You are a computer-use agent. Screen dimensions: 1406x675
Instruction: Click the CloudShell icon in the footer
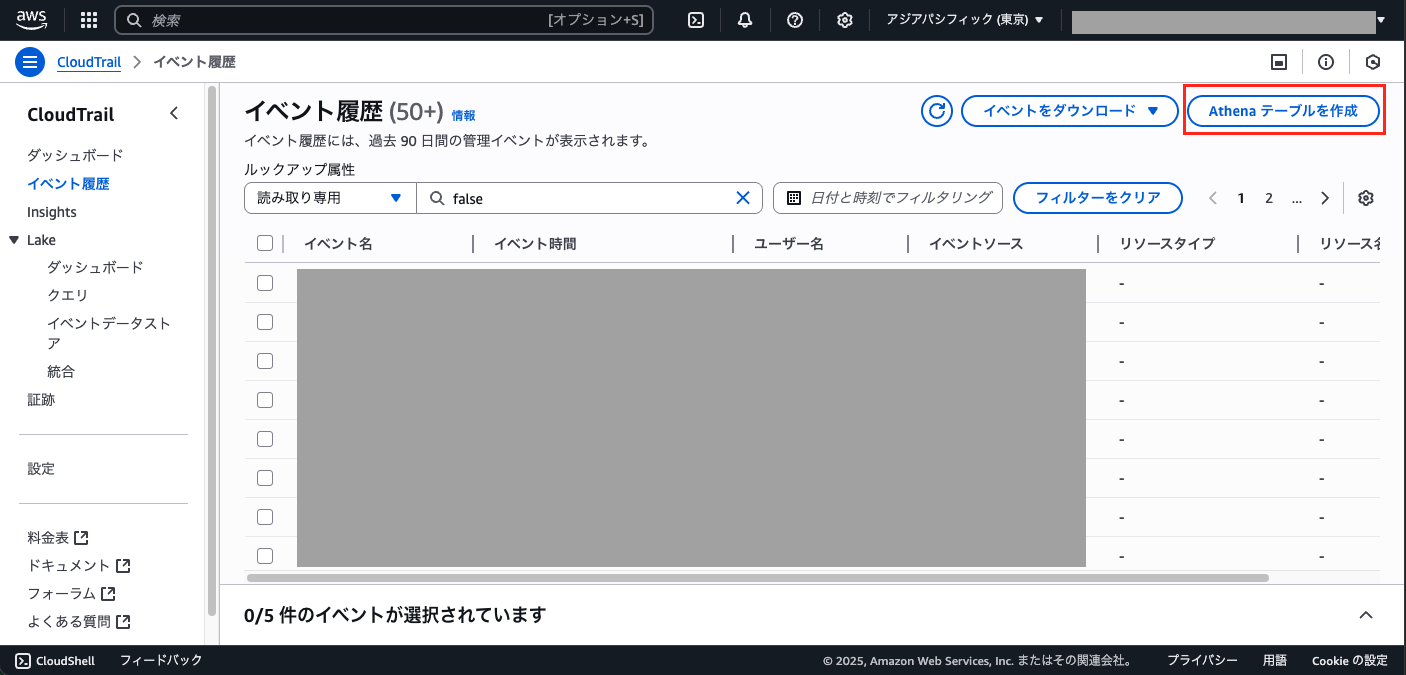point(23,660)
